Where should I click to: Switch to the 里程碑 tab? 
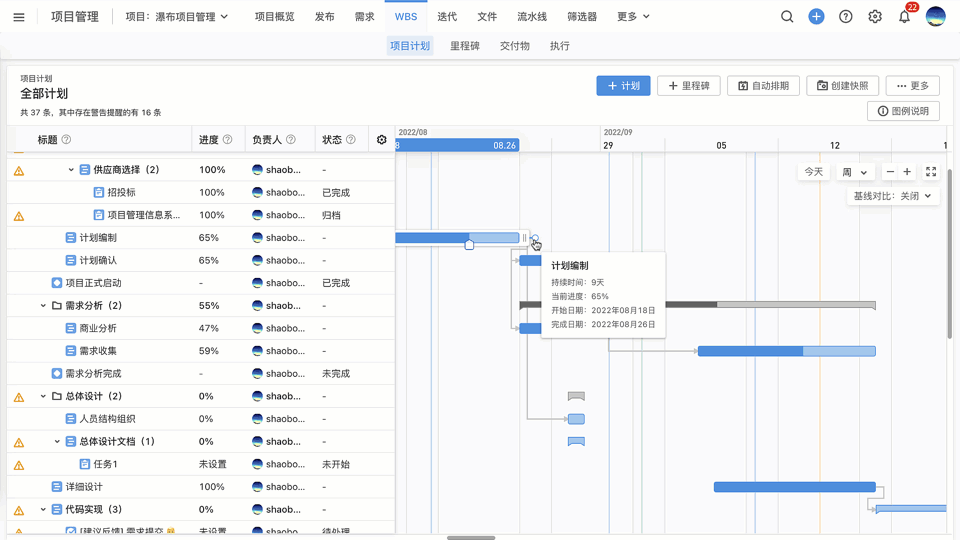click(x=464, y=46)
